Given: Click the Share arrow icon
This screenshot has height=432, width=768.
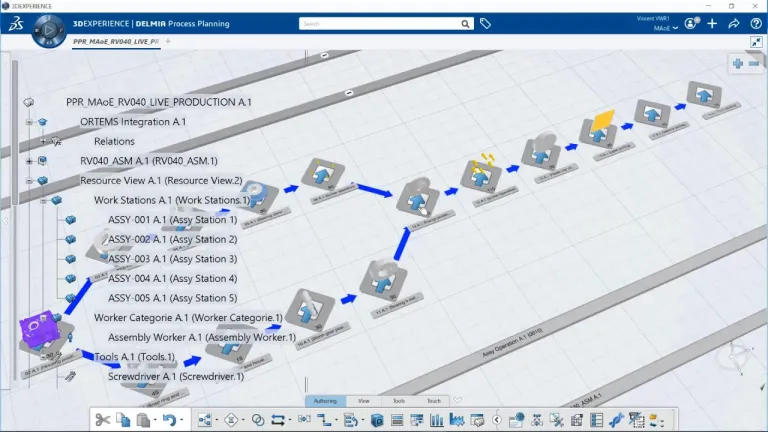Looking at the screenshot, I should coord(734,23).
